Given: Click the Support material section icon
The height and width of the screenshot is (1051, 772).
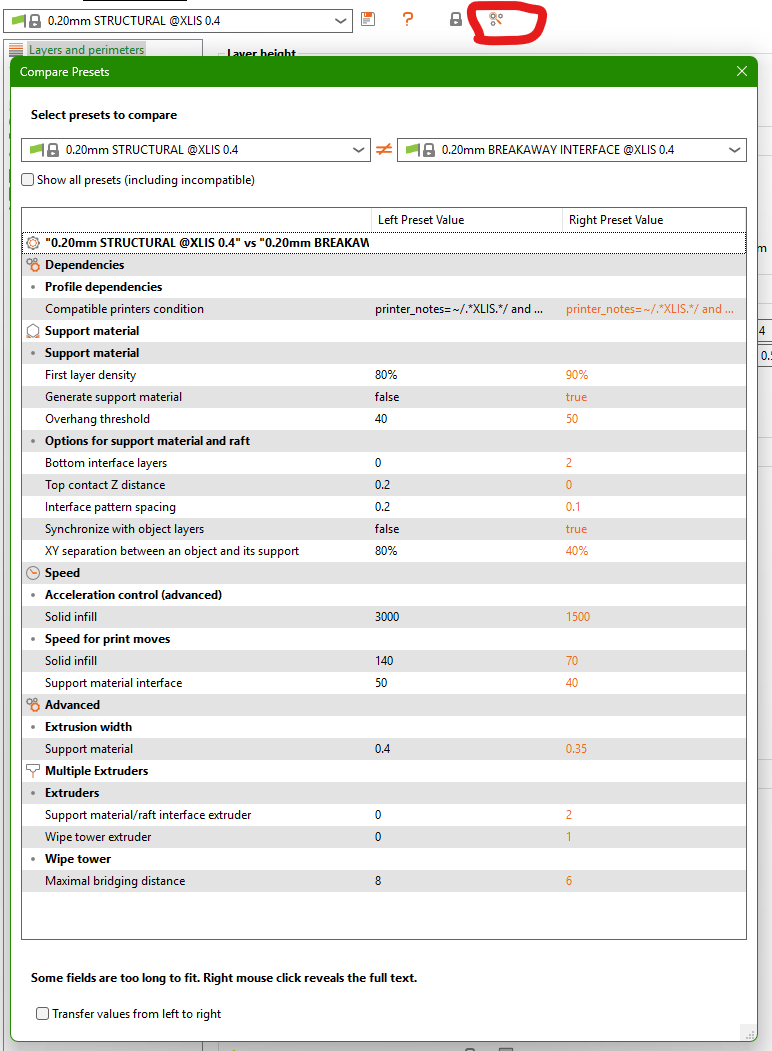Looking at the screenshot, I should point(33,331).
